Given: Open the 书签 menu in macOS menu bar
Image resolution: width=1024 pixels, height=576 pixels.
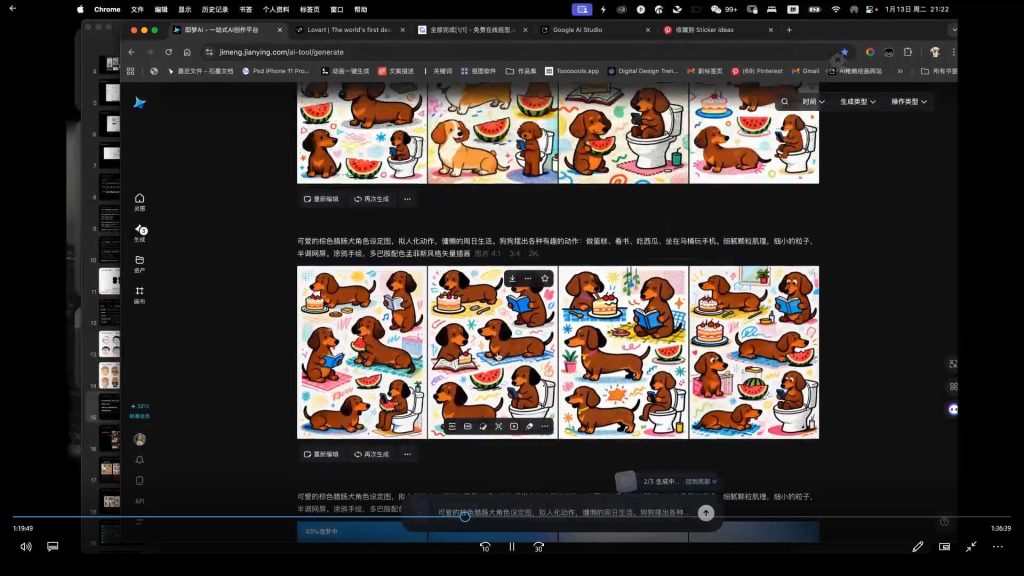Looking at the screenshot, I should pyautogui.click(x=246, y=10).
